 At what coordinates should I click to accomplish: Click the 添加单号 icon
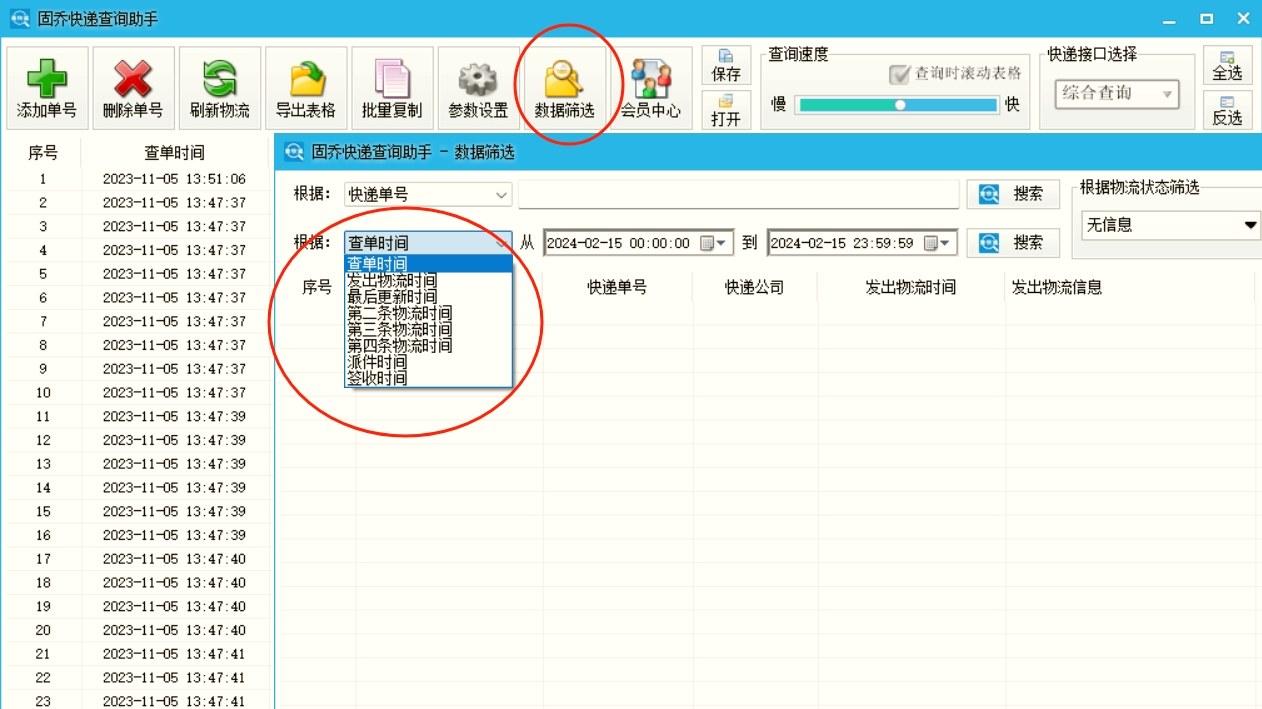[x=46, y=87]
